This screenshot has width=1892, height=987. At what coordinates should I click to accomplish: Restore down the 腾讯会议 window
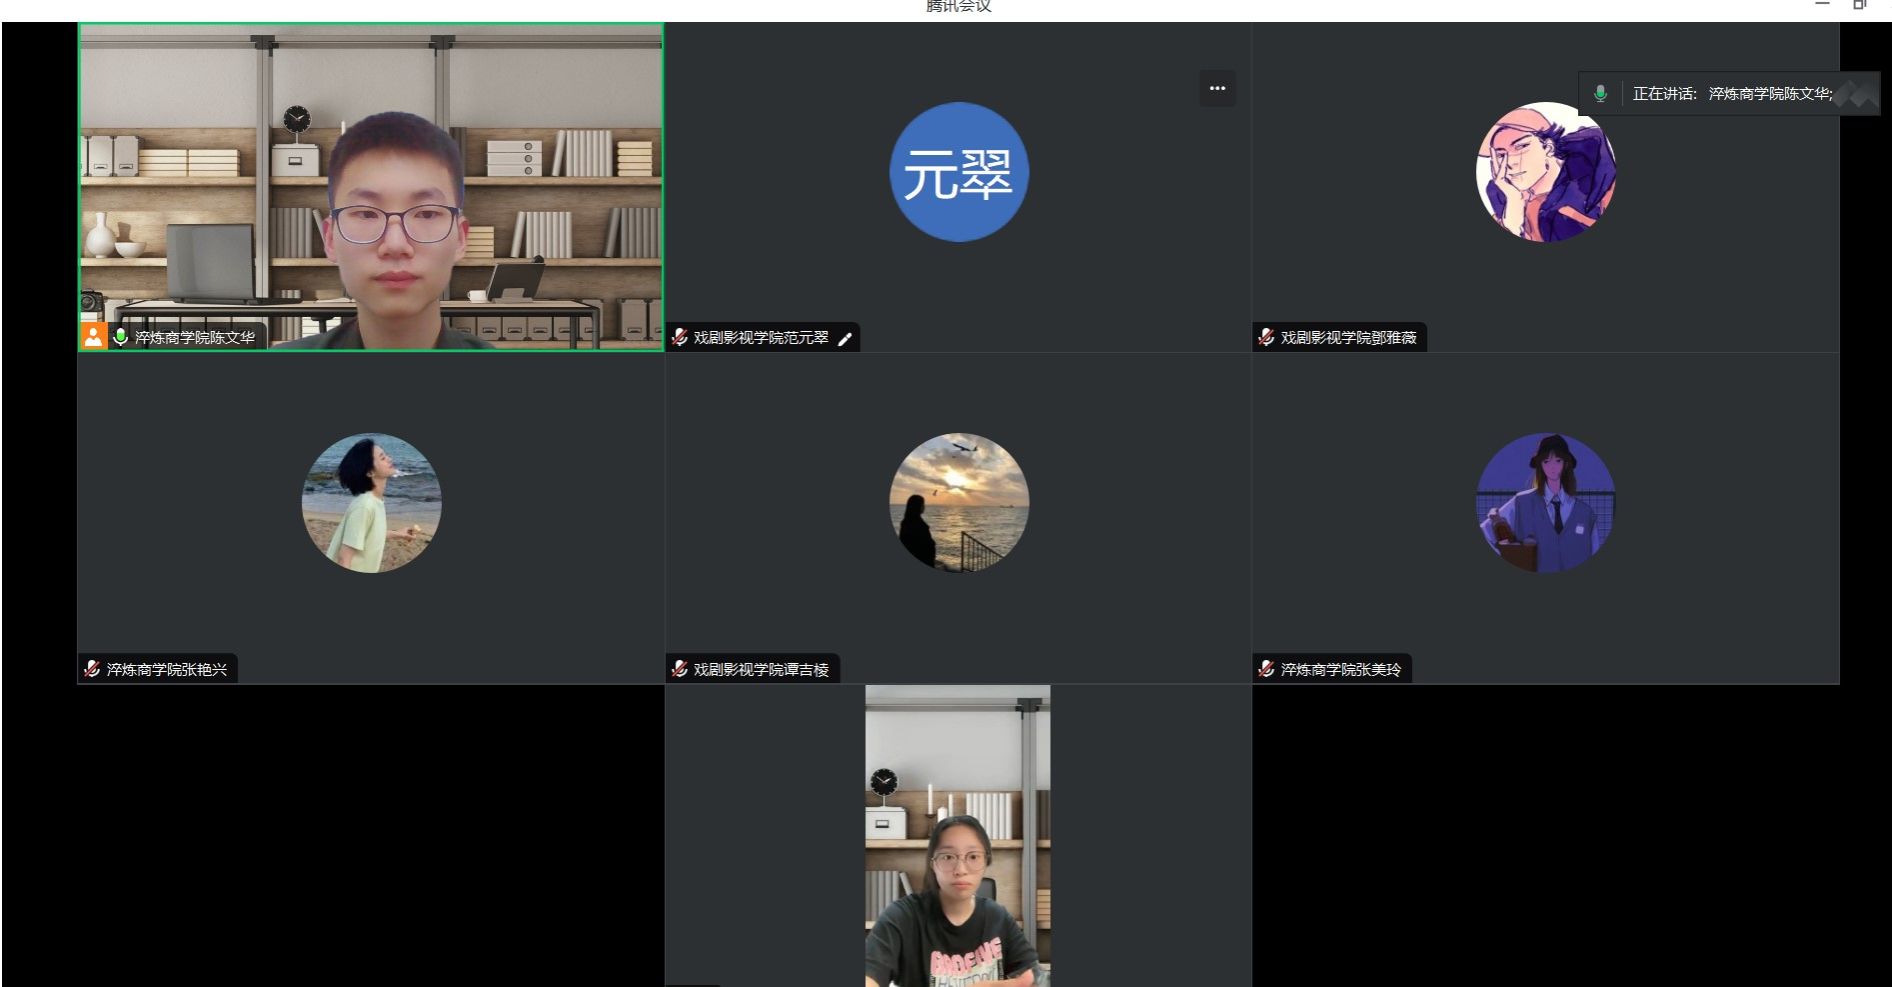(1859, 5)
